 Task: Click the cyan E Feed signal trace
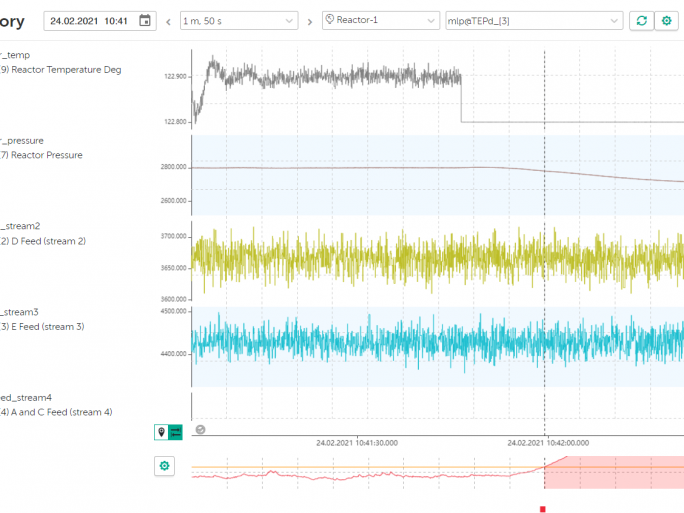click(436, 342)
